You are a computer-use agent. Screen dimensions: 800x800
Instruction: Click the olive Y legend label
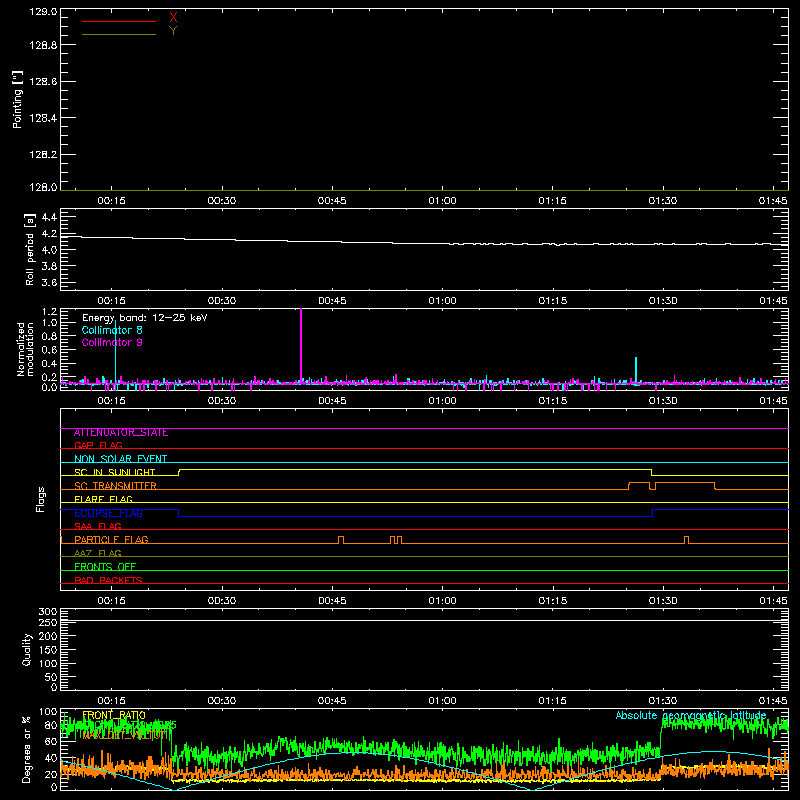pyautogui.click(x=173, y=31)
